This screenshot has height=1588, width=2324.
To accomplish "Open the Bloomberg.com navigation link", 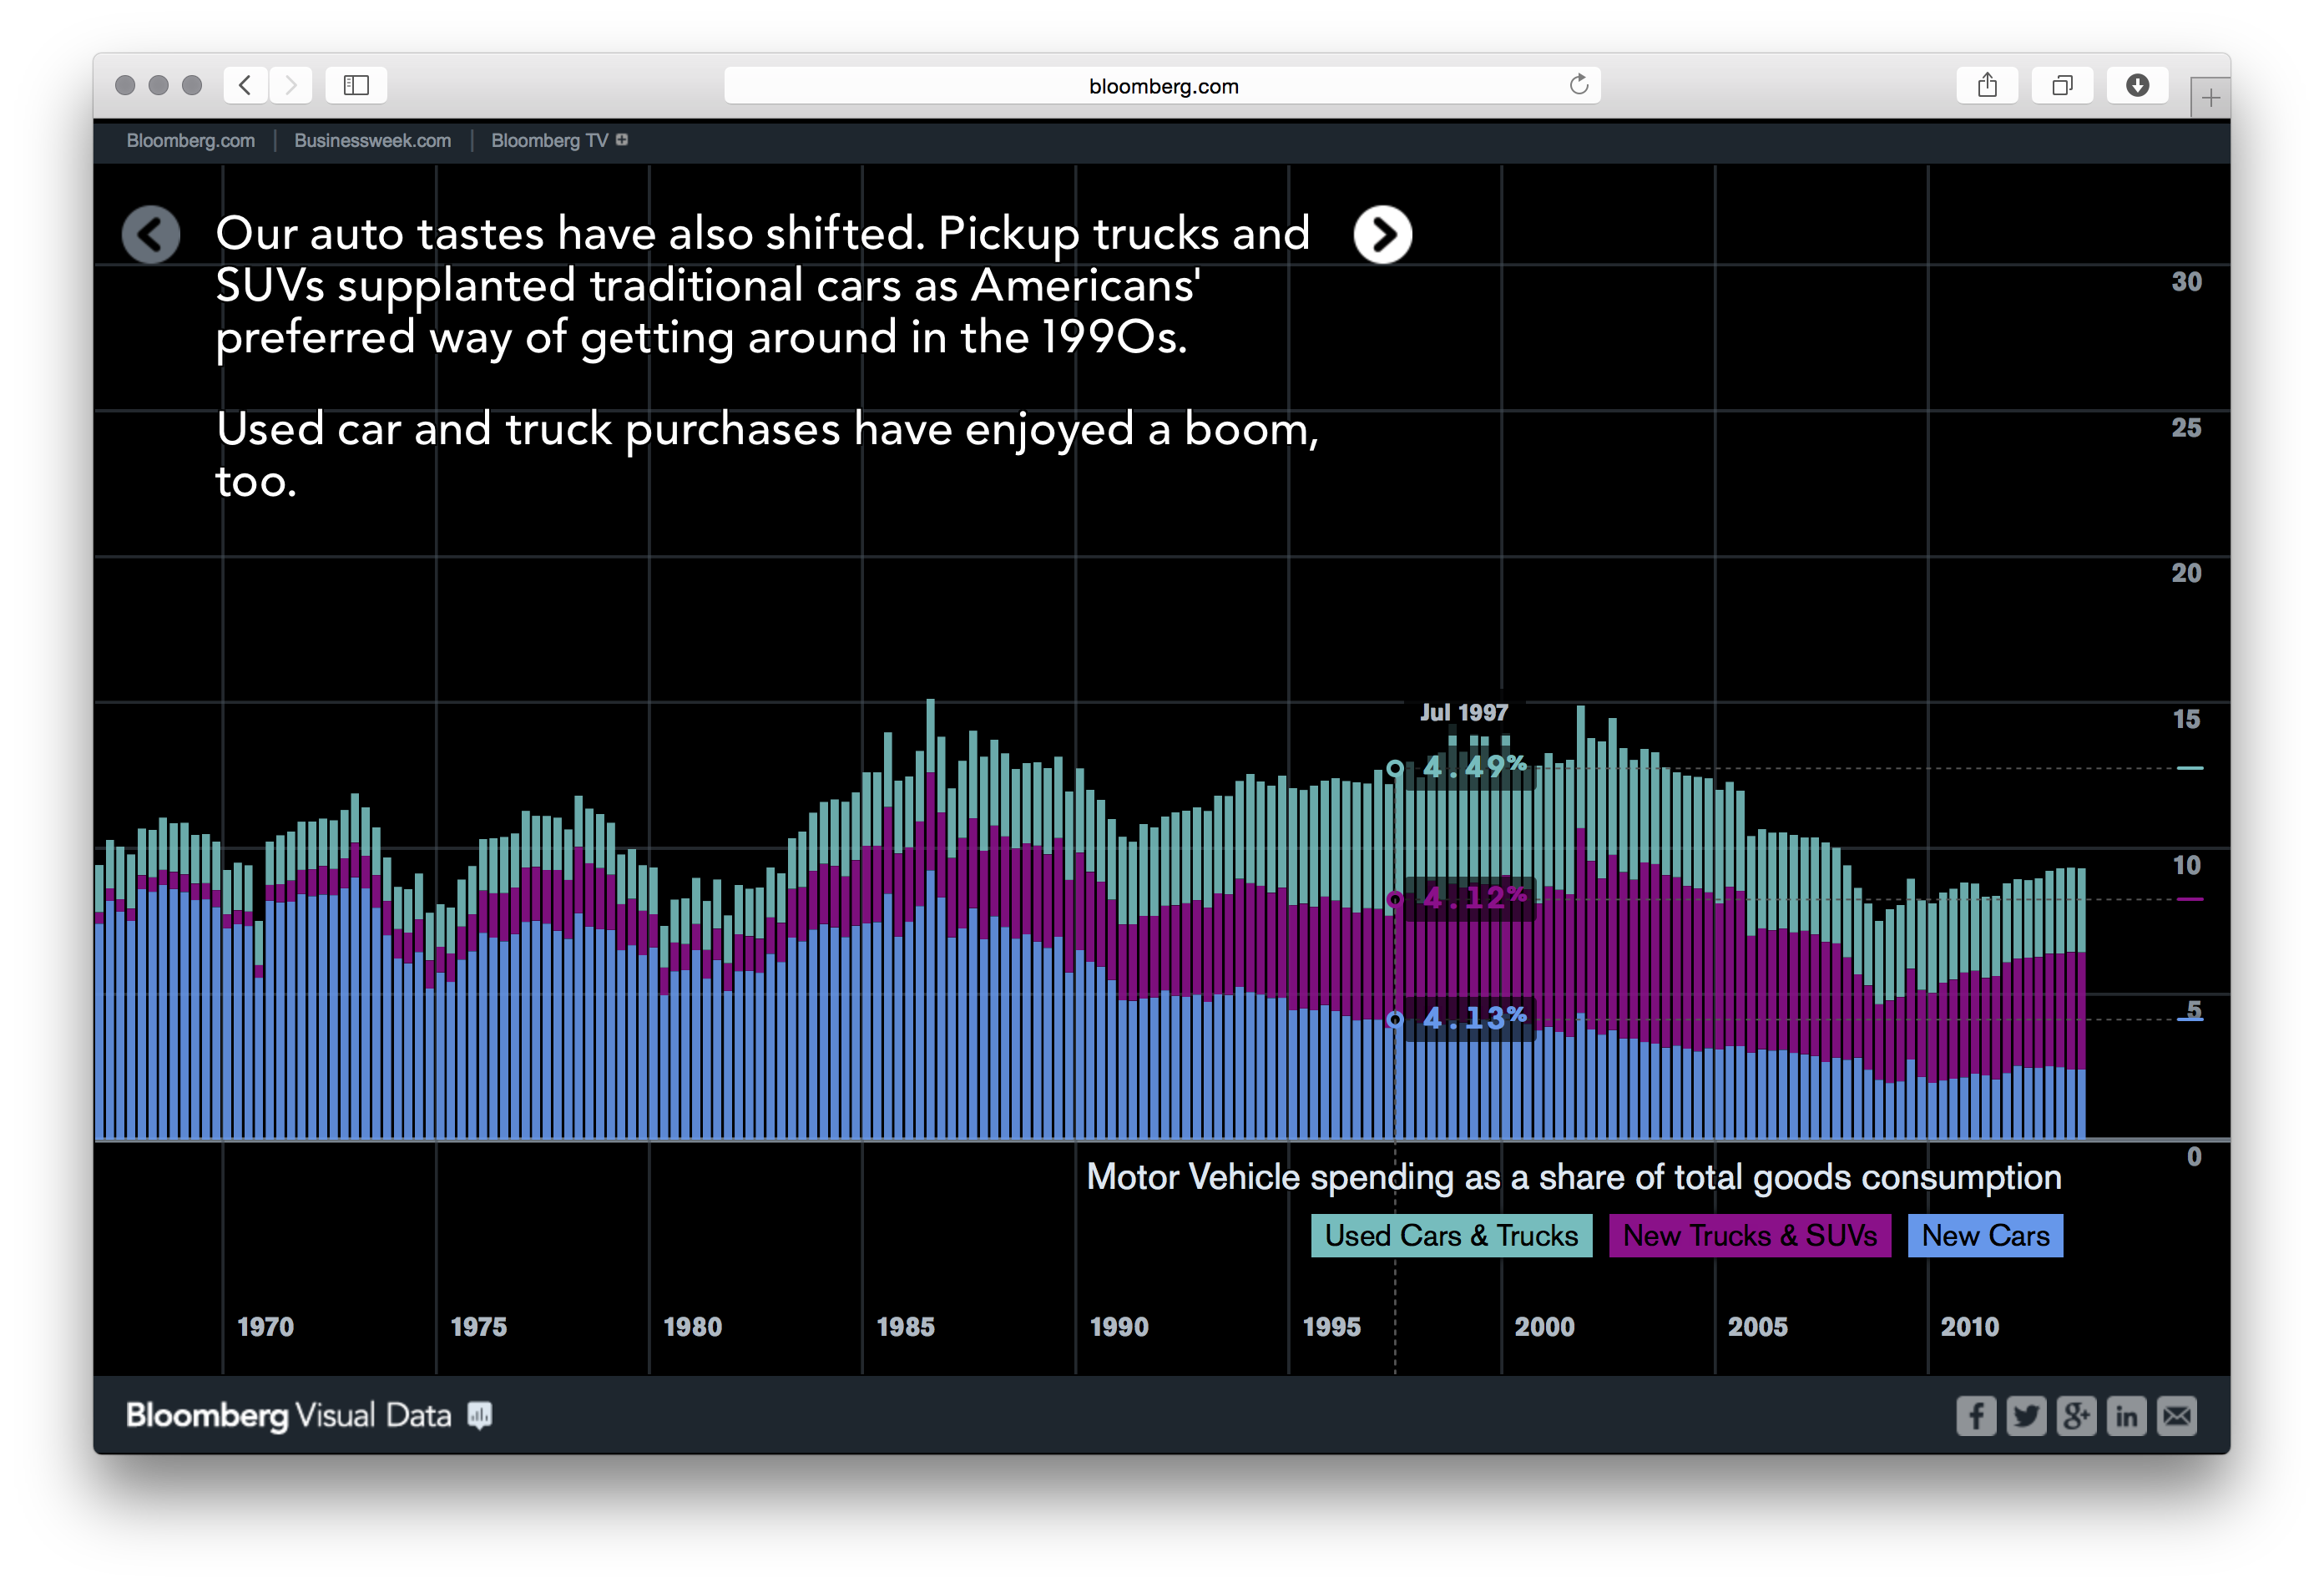I will (190, 140).
